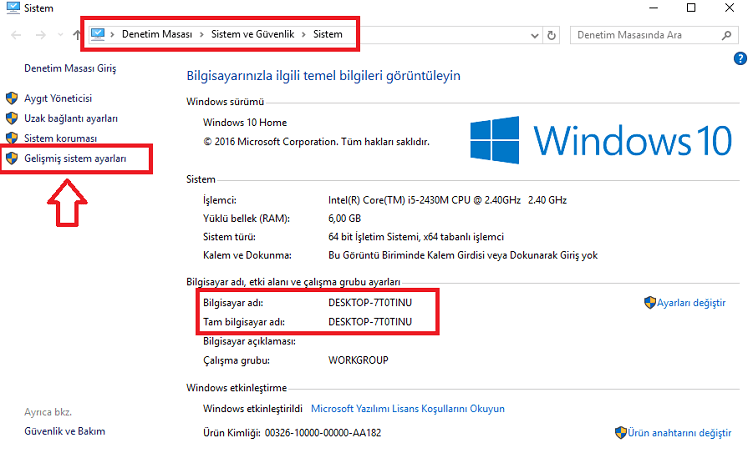Open address bar history dropdown
The image size is (748, 453).
[535, 35]
